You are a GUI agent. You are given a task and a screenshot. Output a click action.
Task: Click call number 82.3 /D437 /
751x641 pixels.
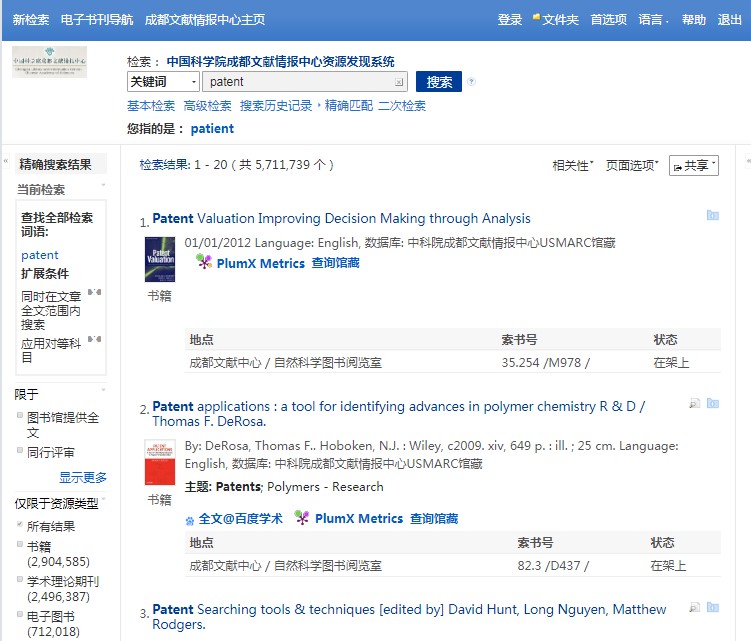553,566
